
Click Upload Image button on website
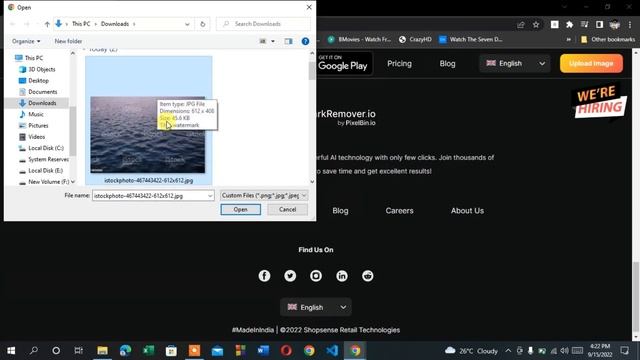[591, 63]
